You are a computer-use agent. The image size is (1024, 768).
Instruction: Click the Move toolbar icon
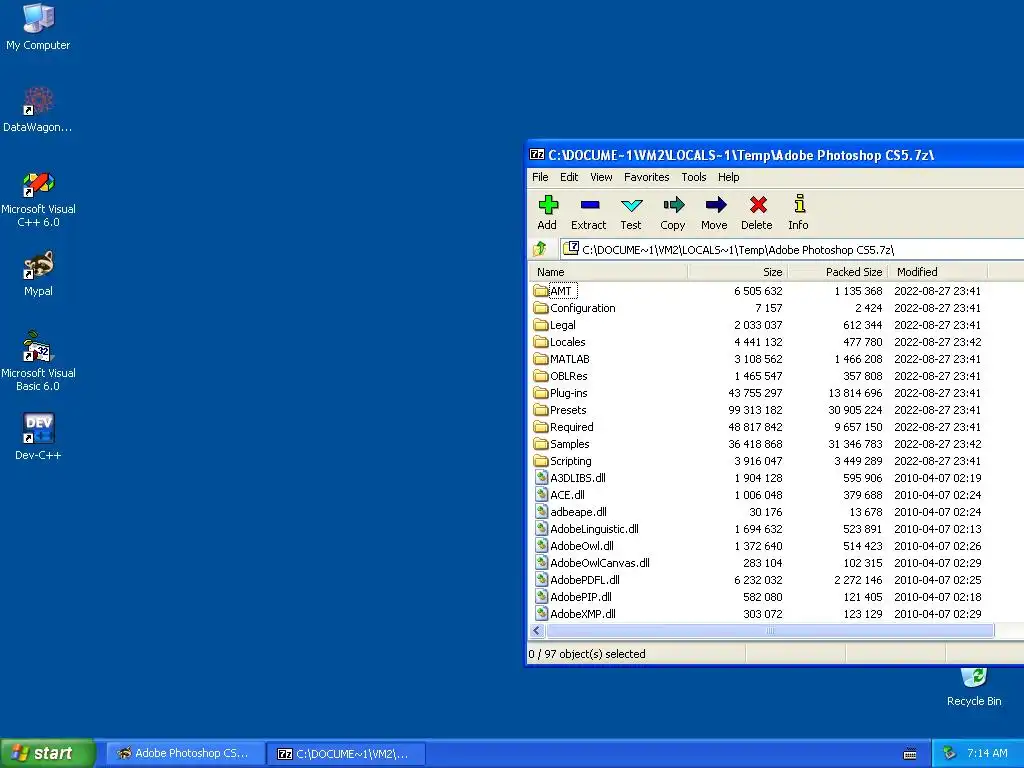click(x=715, y=205)
